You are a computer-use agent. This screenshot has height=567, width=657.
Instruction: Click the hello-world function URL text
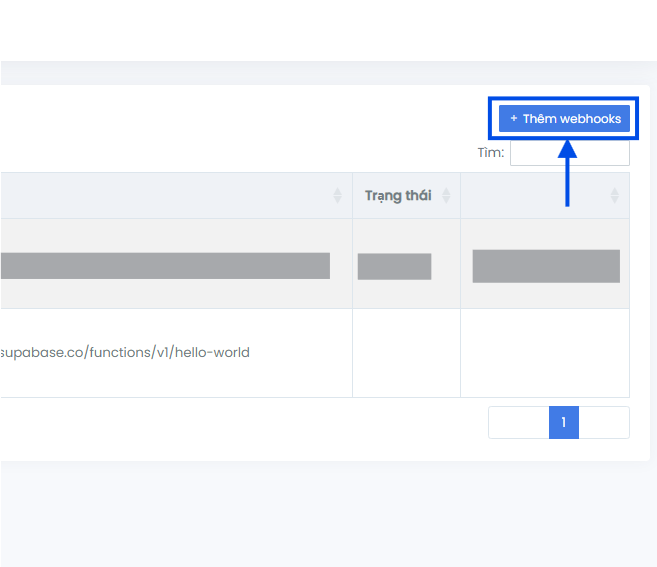(125, 352)
